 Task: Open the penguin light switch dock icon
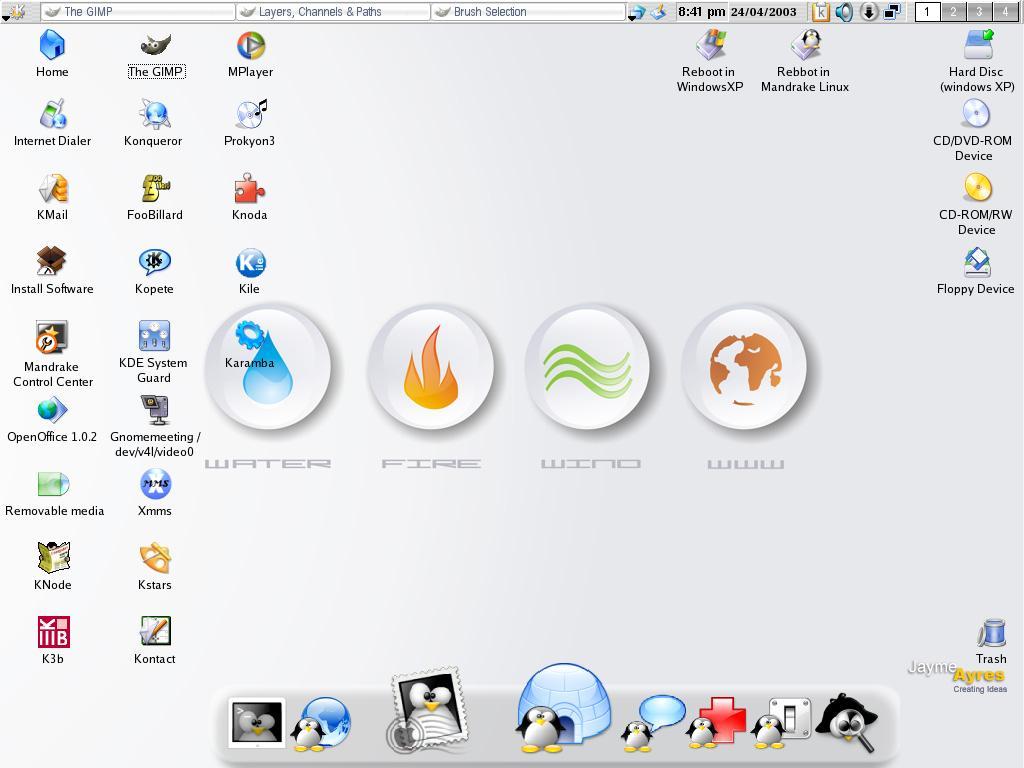point(781,722)
